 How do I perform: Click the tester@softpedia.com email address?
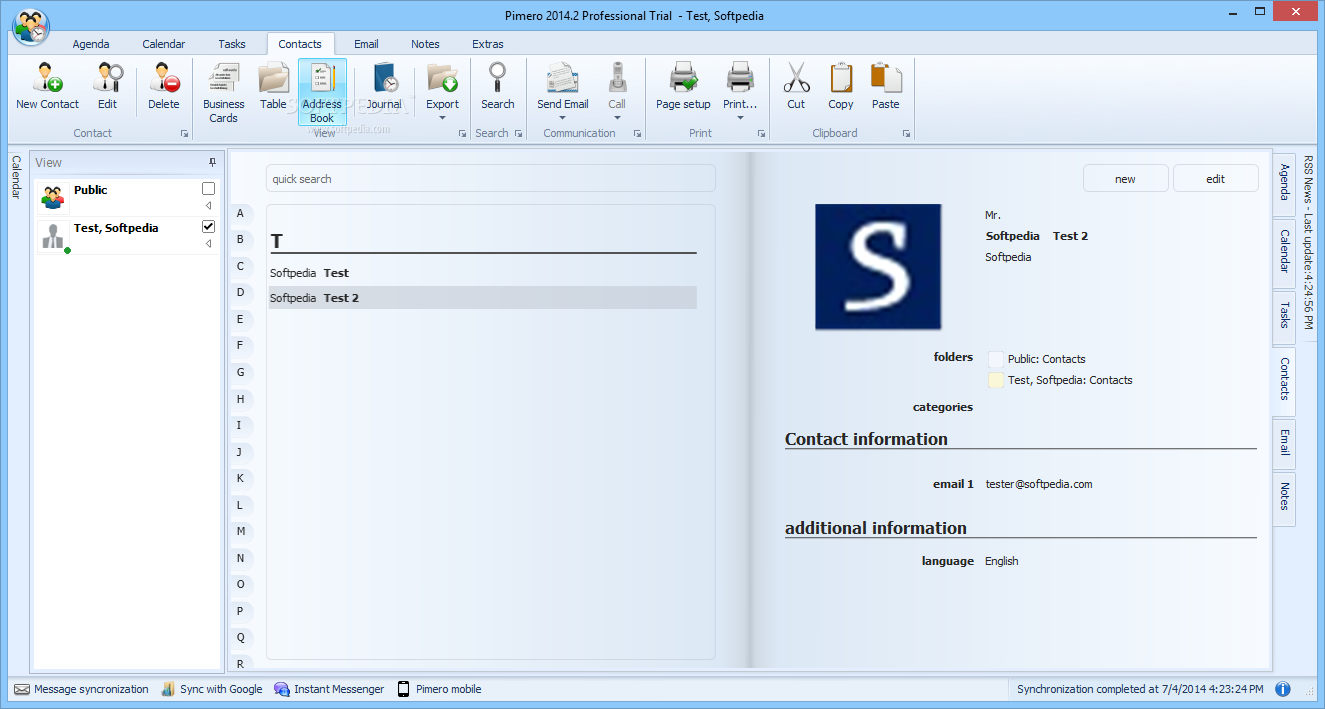tap(1038, 484)
